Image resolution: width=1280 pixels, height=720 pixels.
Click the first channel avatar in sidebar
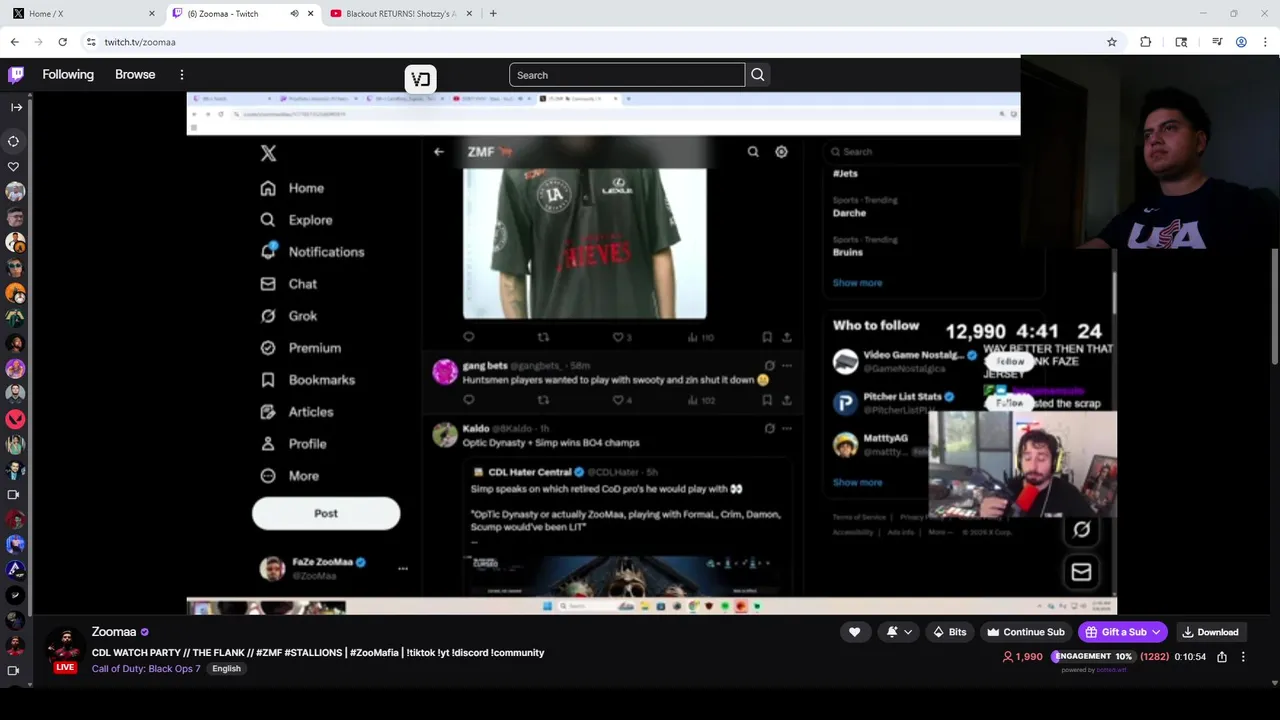coord(14,192)
